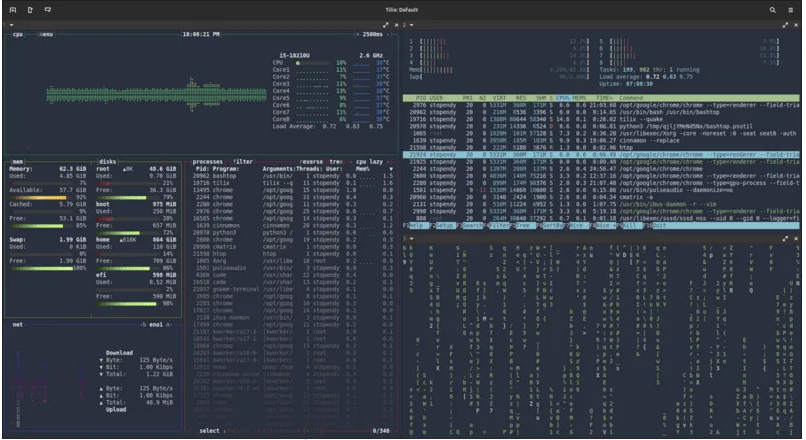Image resolution: width=806 pixels, height=440 pixels.
Task: Open the Tilix sessions sidebar icon
Action: 12,8
